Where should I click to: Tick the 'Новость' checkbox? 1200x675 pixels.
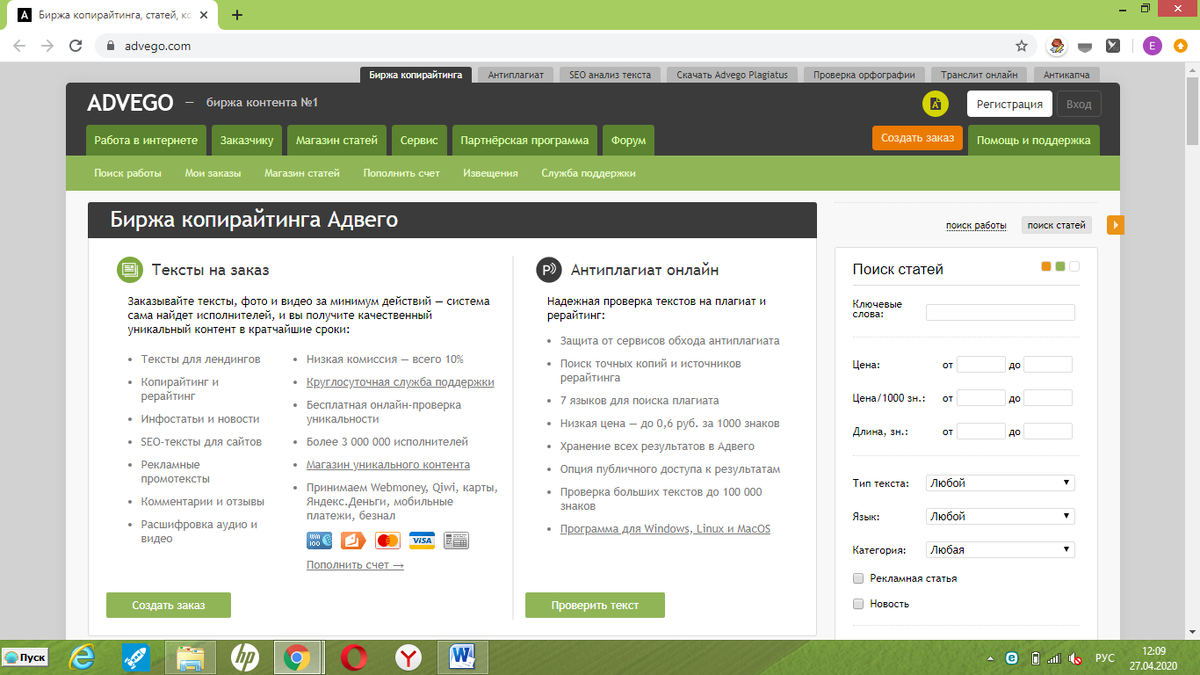tap(858, 604)
